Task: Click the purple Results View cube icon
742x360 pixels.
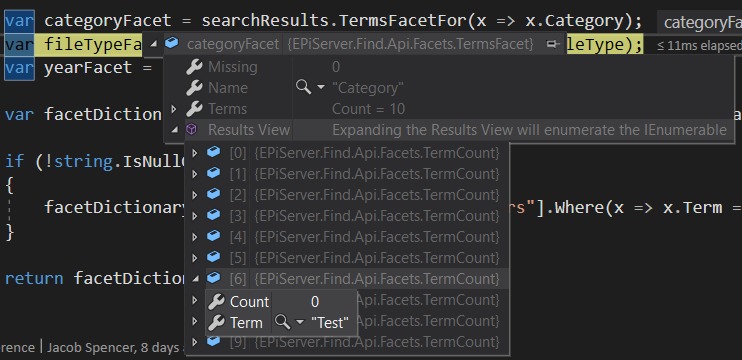Action: pyautogui.click(x=191, y=130)
